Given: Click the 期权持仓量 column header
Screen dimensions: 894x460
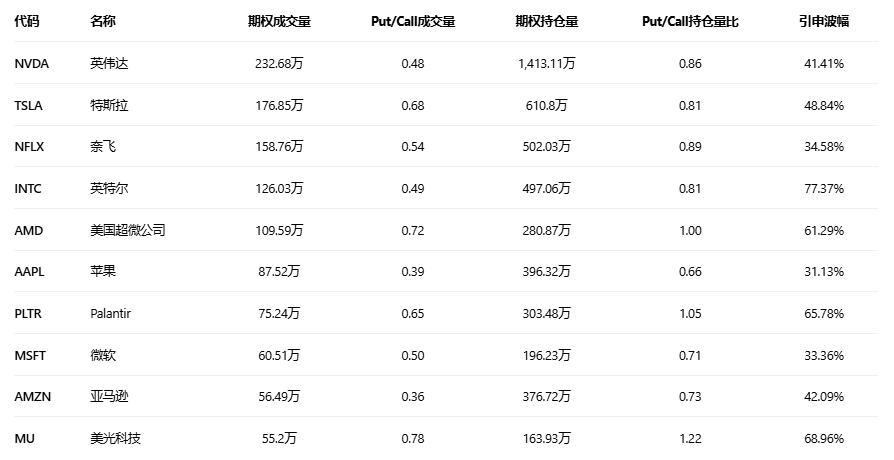Looking at the screenshot, I should tap(546, 21).
